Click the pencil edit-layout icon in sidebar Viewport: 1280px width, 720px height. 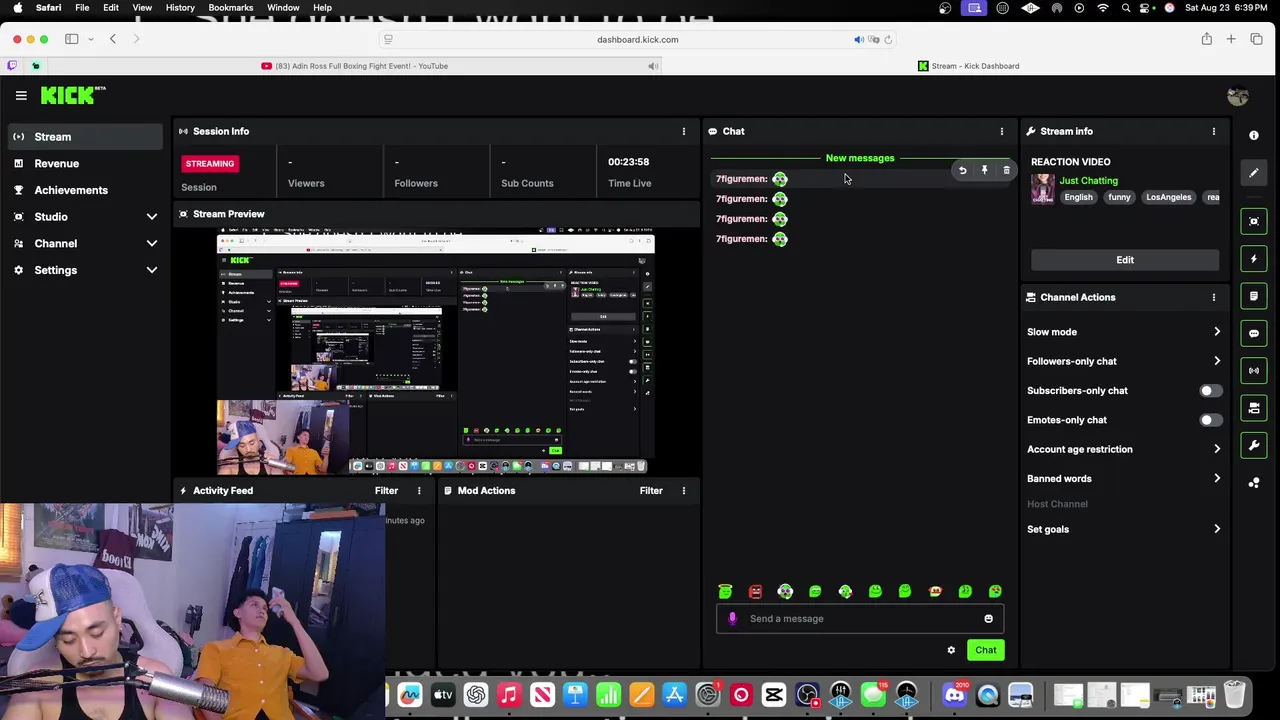pyautogui.click(x=1254, y=173)
